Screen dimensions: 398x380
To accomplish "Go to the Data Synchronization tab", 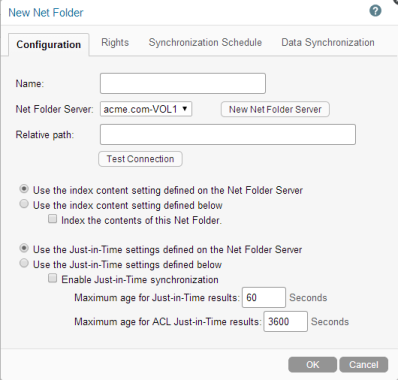I will pyautogui.click(x=328, y=42).
